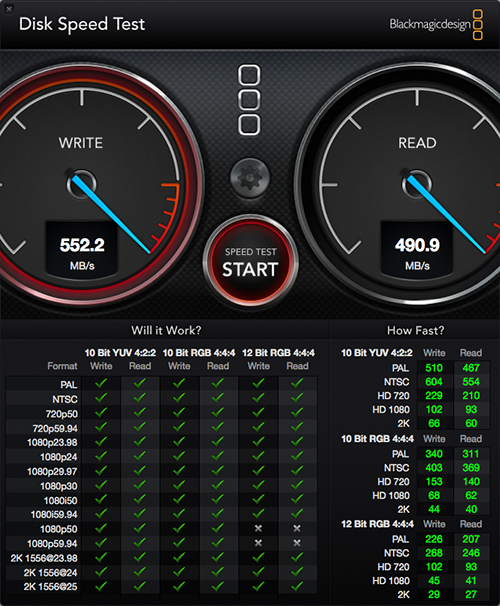Screen dimensions: 500x606
Task: Click the 1080p30 format row label
Action: click(x=58, y=486)
